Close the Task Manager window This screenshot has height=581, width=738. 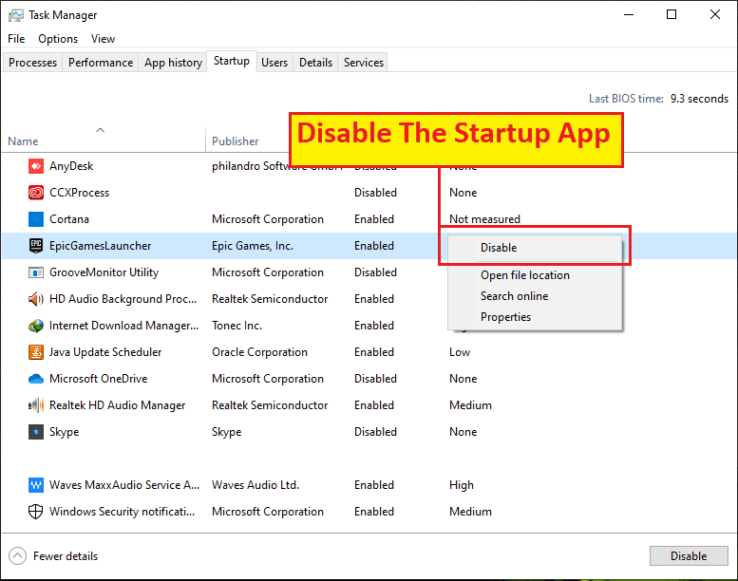715,15
